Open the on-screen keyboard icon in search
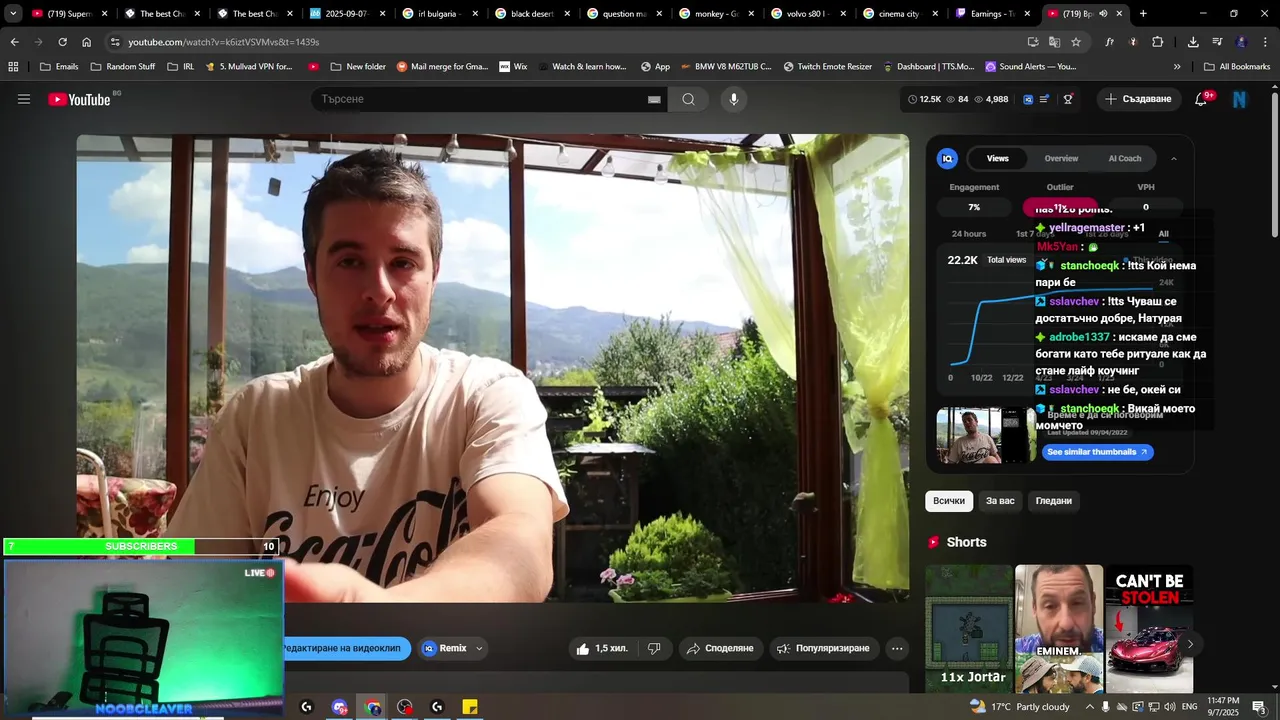 tap(654, 99)
